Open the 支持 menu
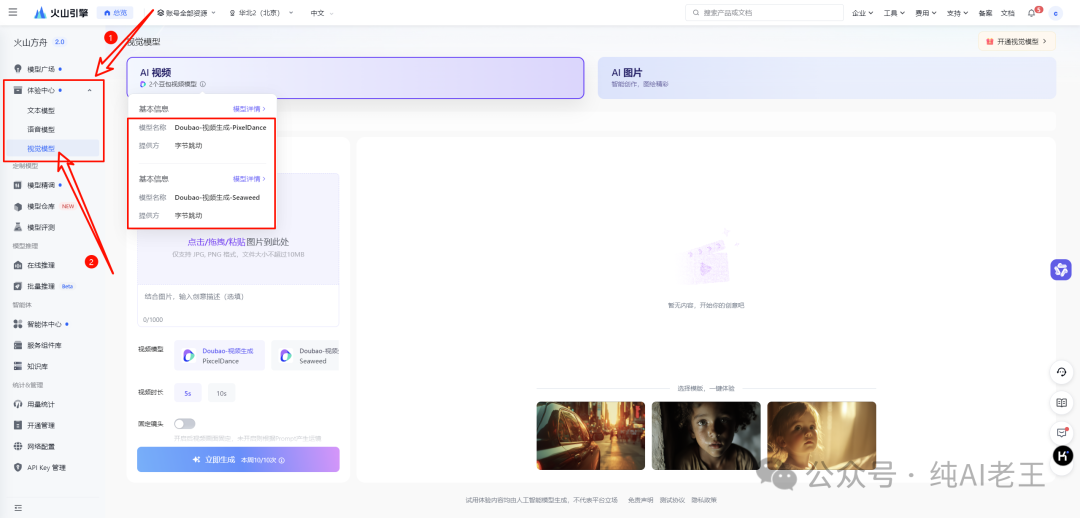Image resolution: width=1080 pixels, height=518 pixels. (957, 13)
